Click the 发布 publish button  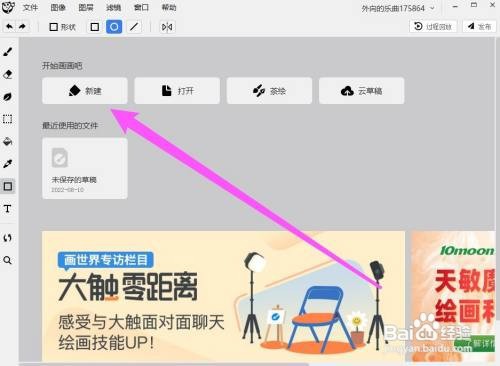(479, 26)
